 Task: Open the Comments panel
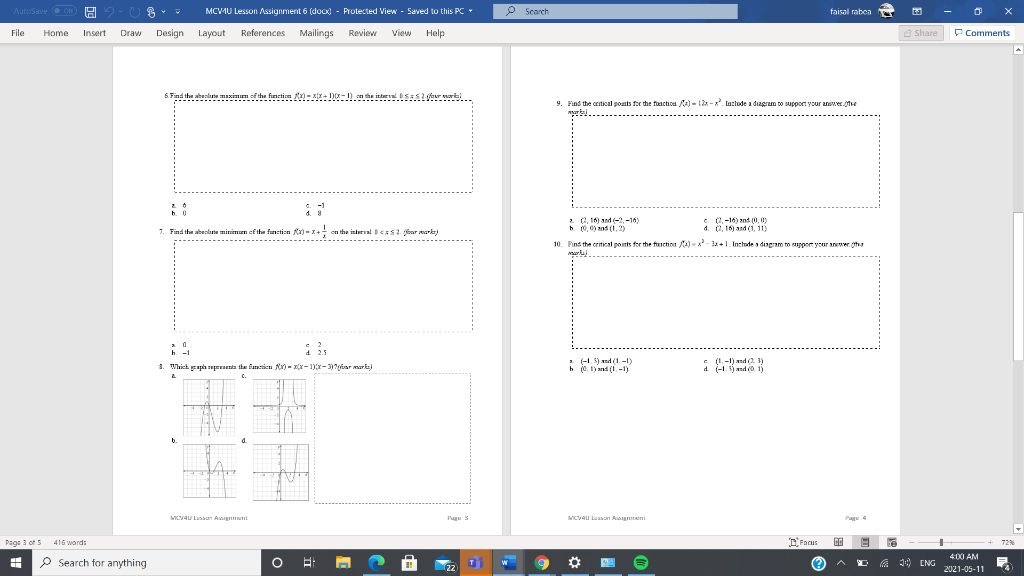pyautogui.click(x=983, y=32)
